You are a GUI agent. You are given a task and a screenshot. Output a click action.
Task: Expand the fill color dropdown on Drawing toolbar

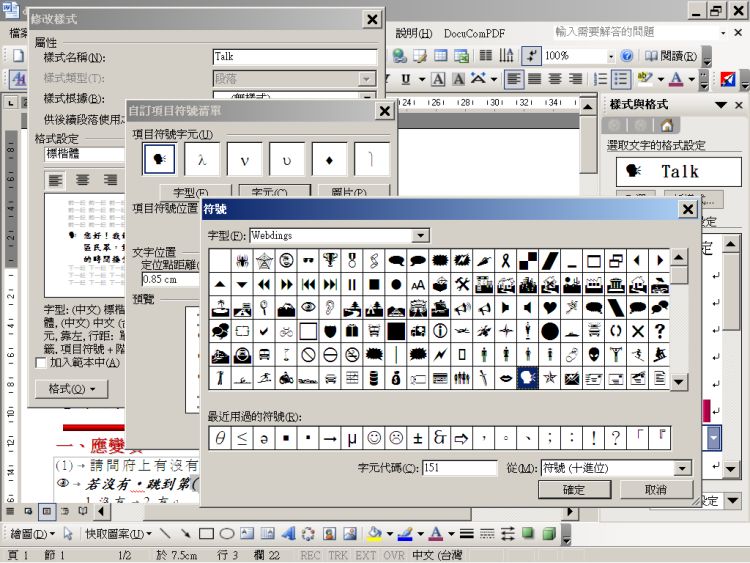tap(390, 533)
